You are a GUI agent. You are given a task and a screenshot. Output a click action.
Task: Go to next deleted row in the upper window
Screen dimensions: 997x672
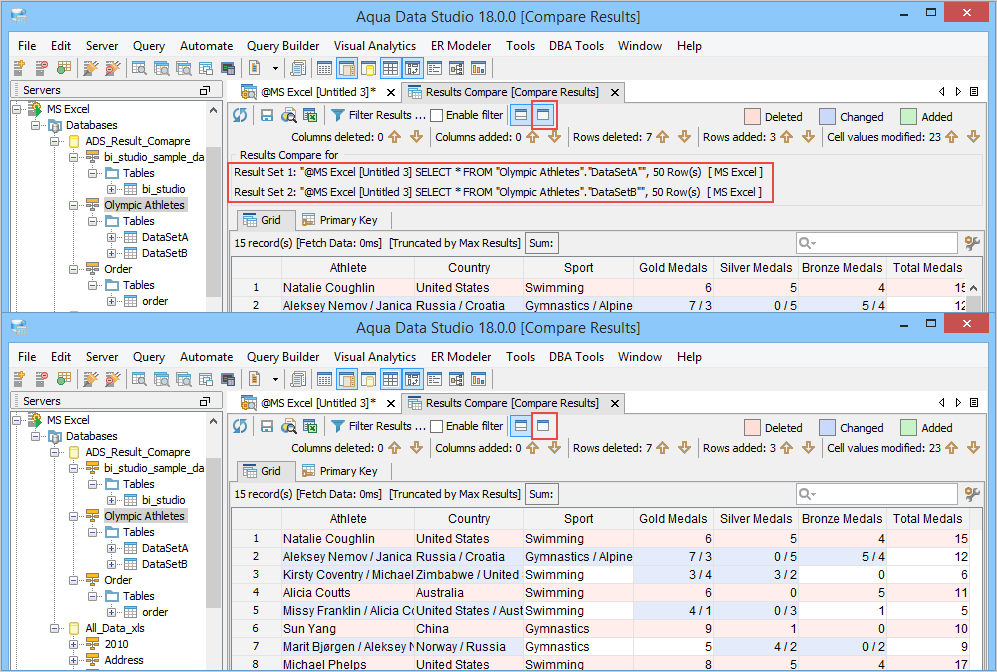pos(684,137)
